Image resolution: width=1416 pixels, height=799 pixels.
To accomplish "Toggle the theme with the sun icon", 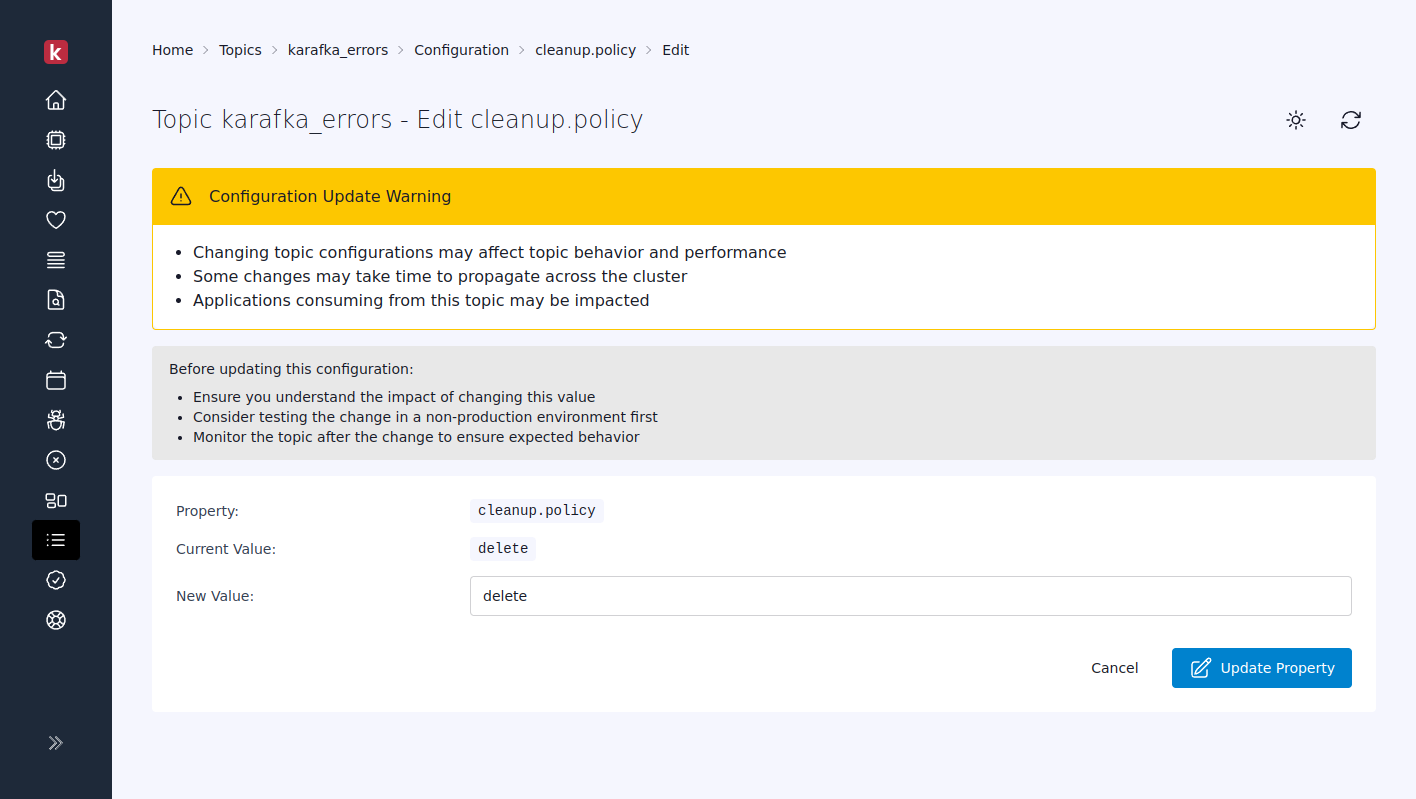I will 1295,120.
